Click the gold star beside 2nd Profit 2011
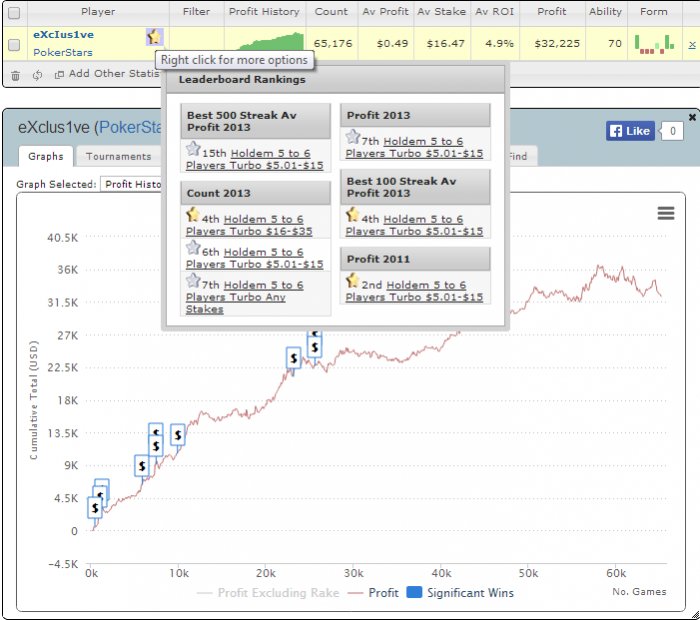This screenshot has height=620, width=700. tap(353, 281)
